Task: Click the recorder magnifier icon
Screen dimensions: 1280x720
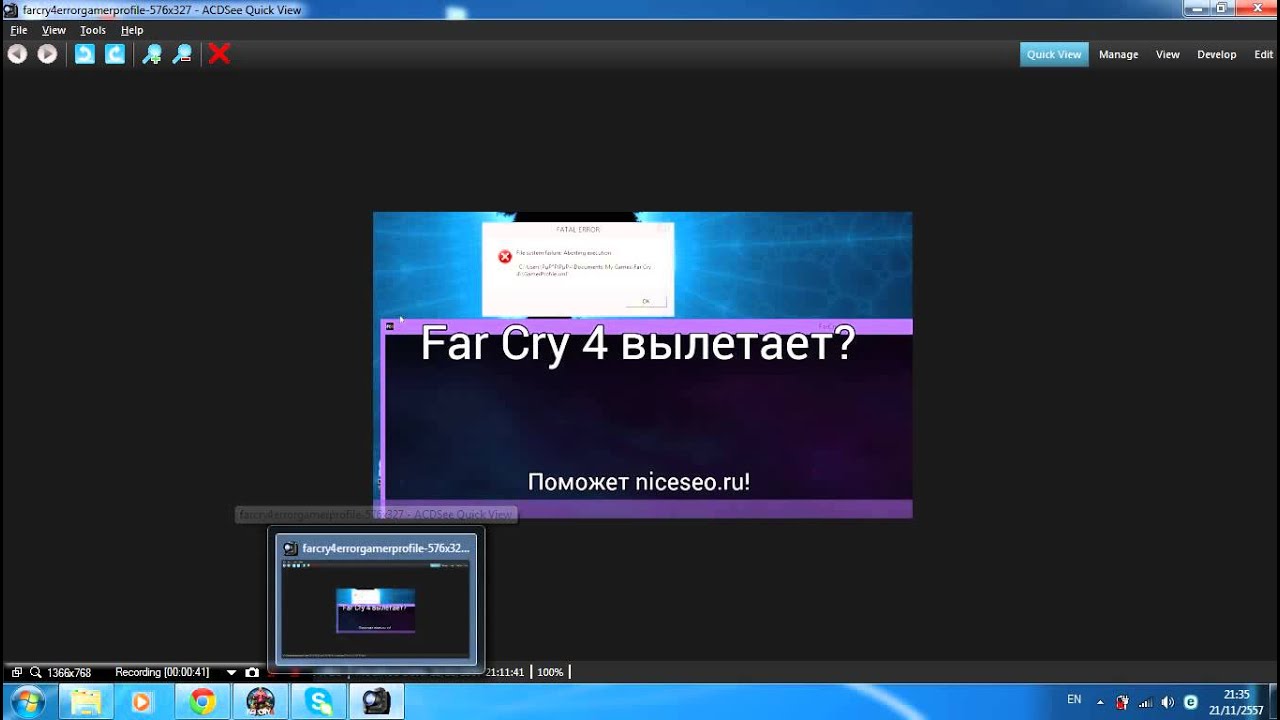Action: tap(35, 672)
